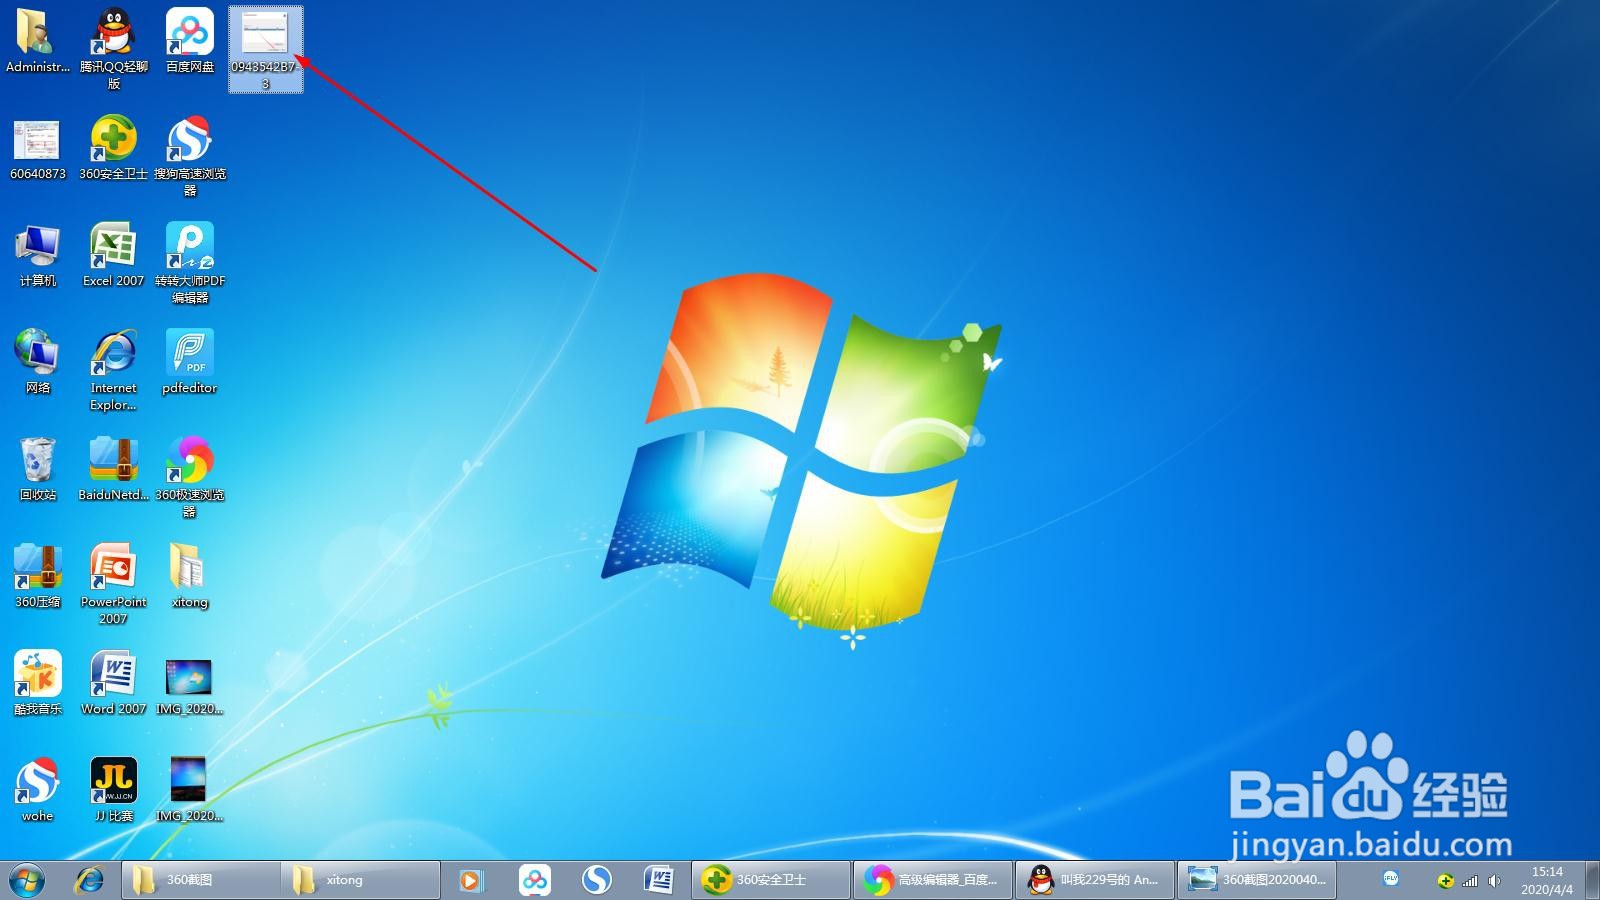Select the wohe desktop shortcut
Viewport: 1600px width, 900px height.
(x=38, y=791)
